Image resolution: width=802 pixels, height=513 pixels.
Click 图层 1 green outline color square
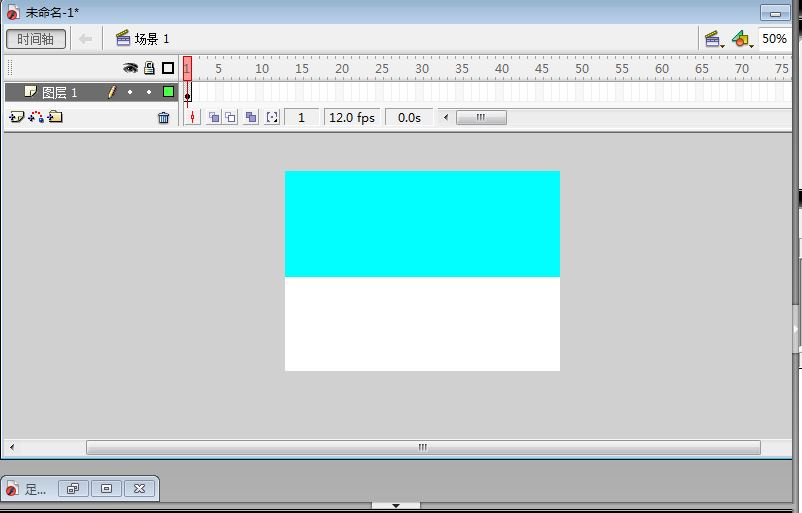point(168,92)
